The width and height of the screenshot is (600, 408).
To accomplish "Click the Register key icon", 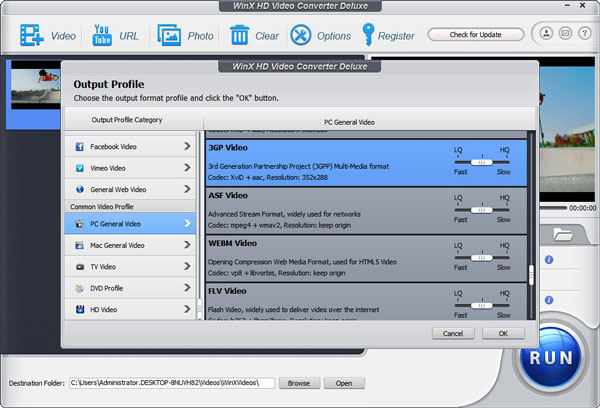I will click(368, 35).
